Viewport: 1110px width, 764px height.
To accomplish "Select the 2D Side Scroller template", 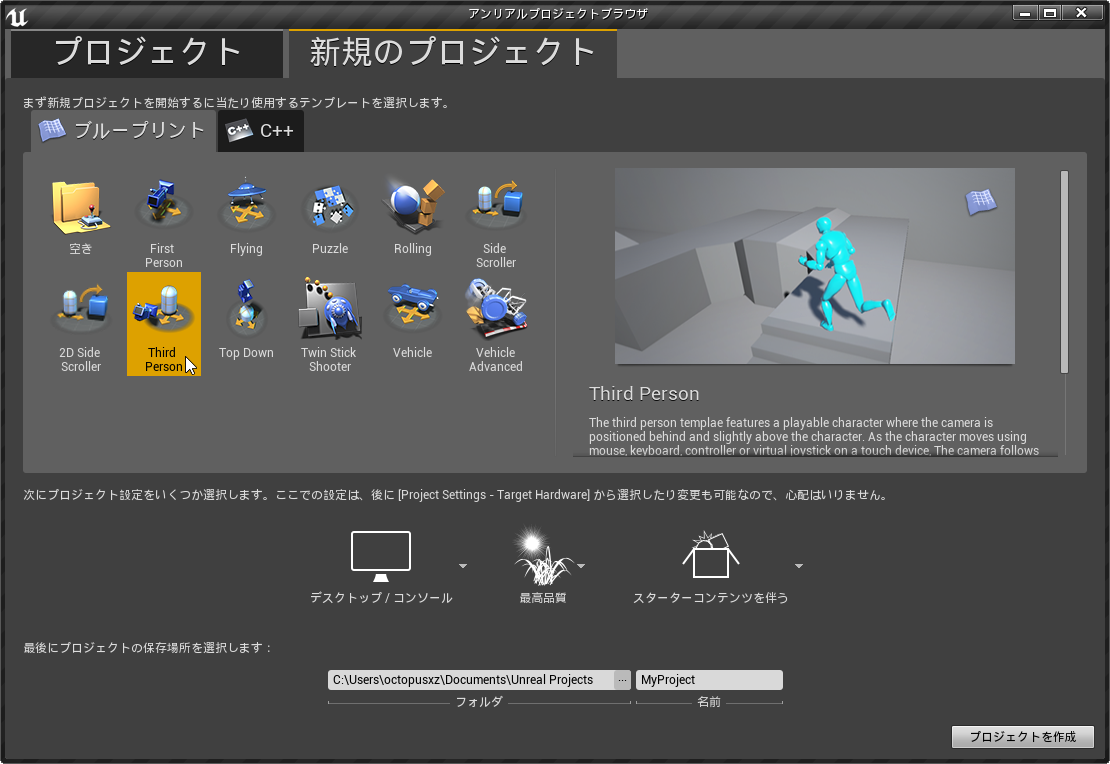I will pyautogui.click(x=81, y=324).
